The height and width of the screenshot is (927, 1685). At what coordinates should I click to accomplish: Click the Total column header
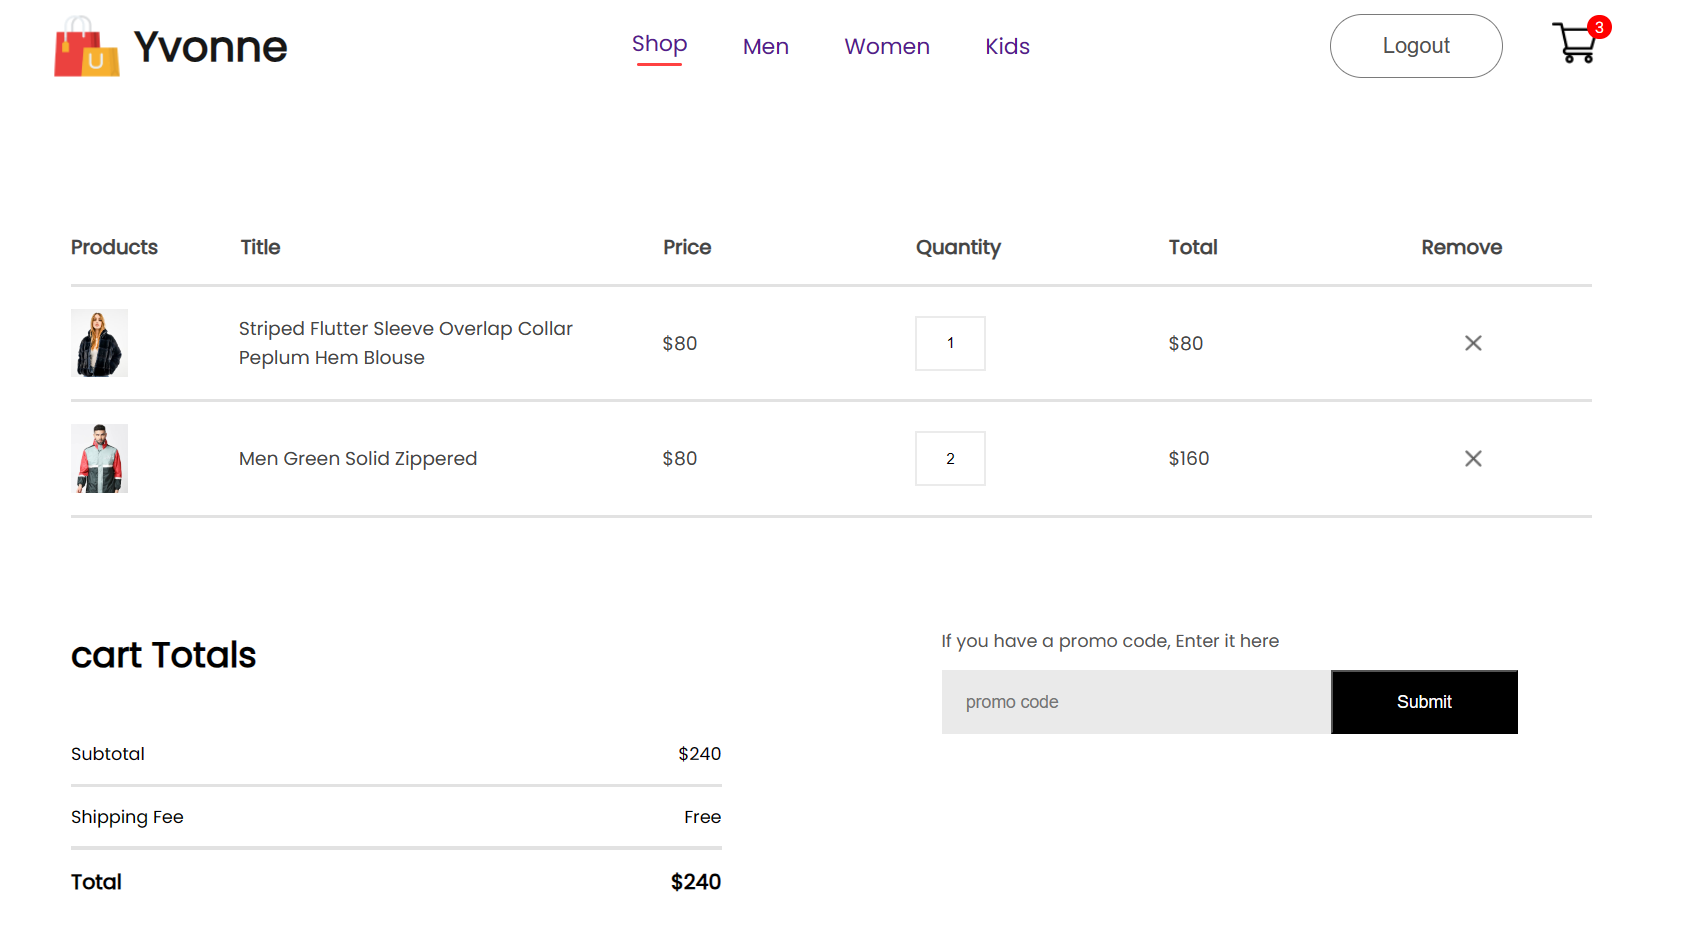pos(1193,247)
